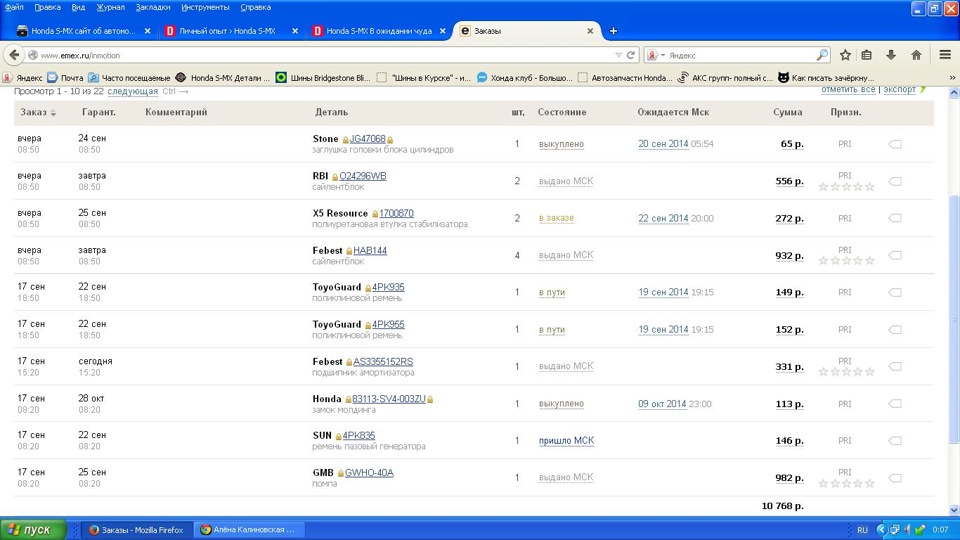This screenshot has width=960, height=540.
Task: Switch to Алёна Калиновская Chrome taskbar window
Action: pyautogui.click(x=248, y=530)
